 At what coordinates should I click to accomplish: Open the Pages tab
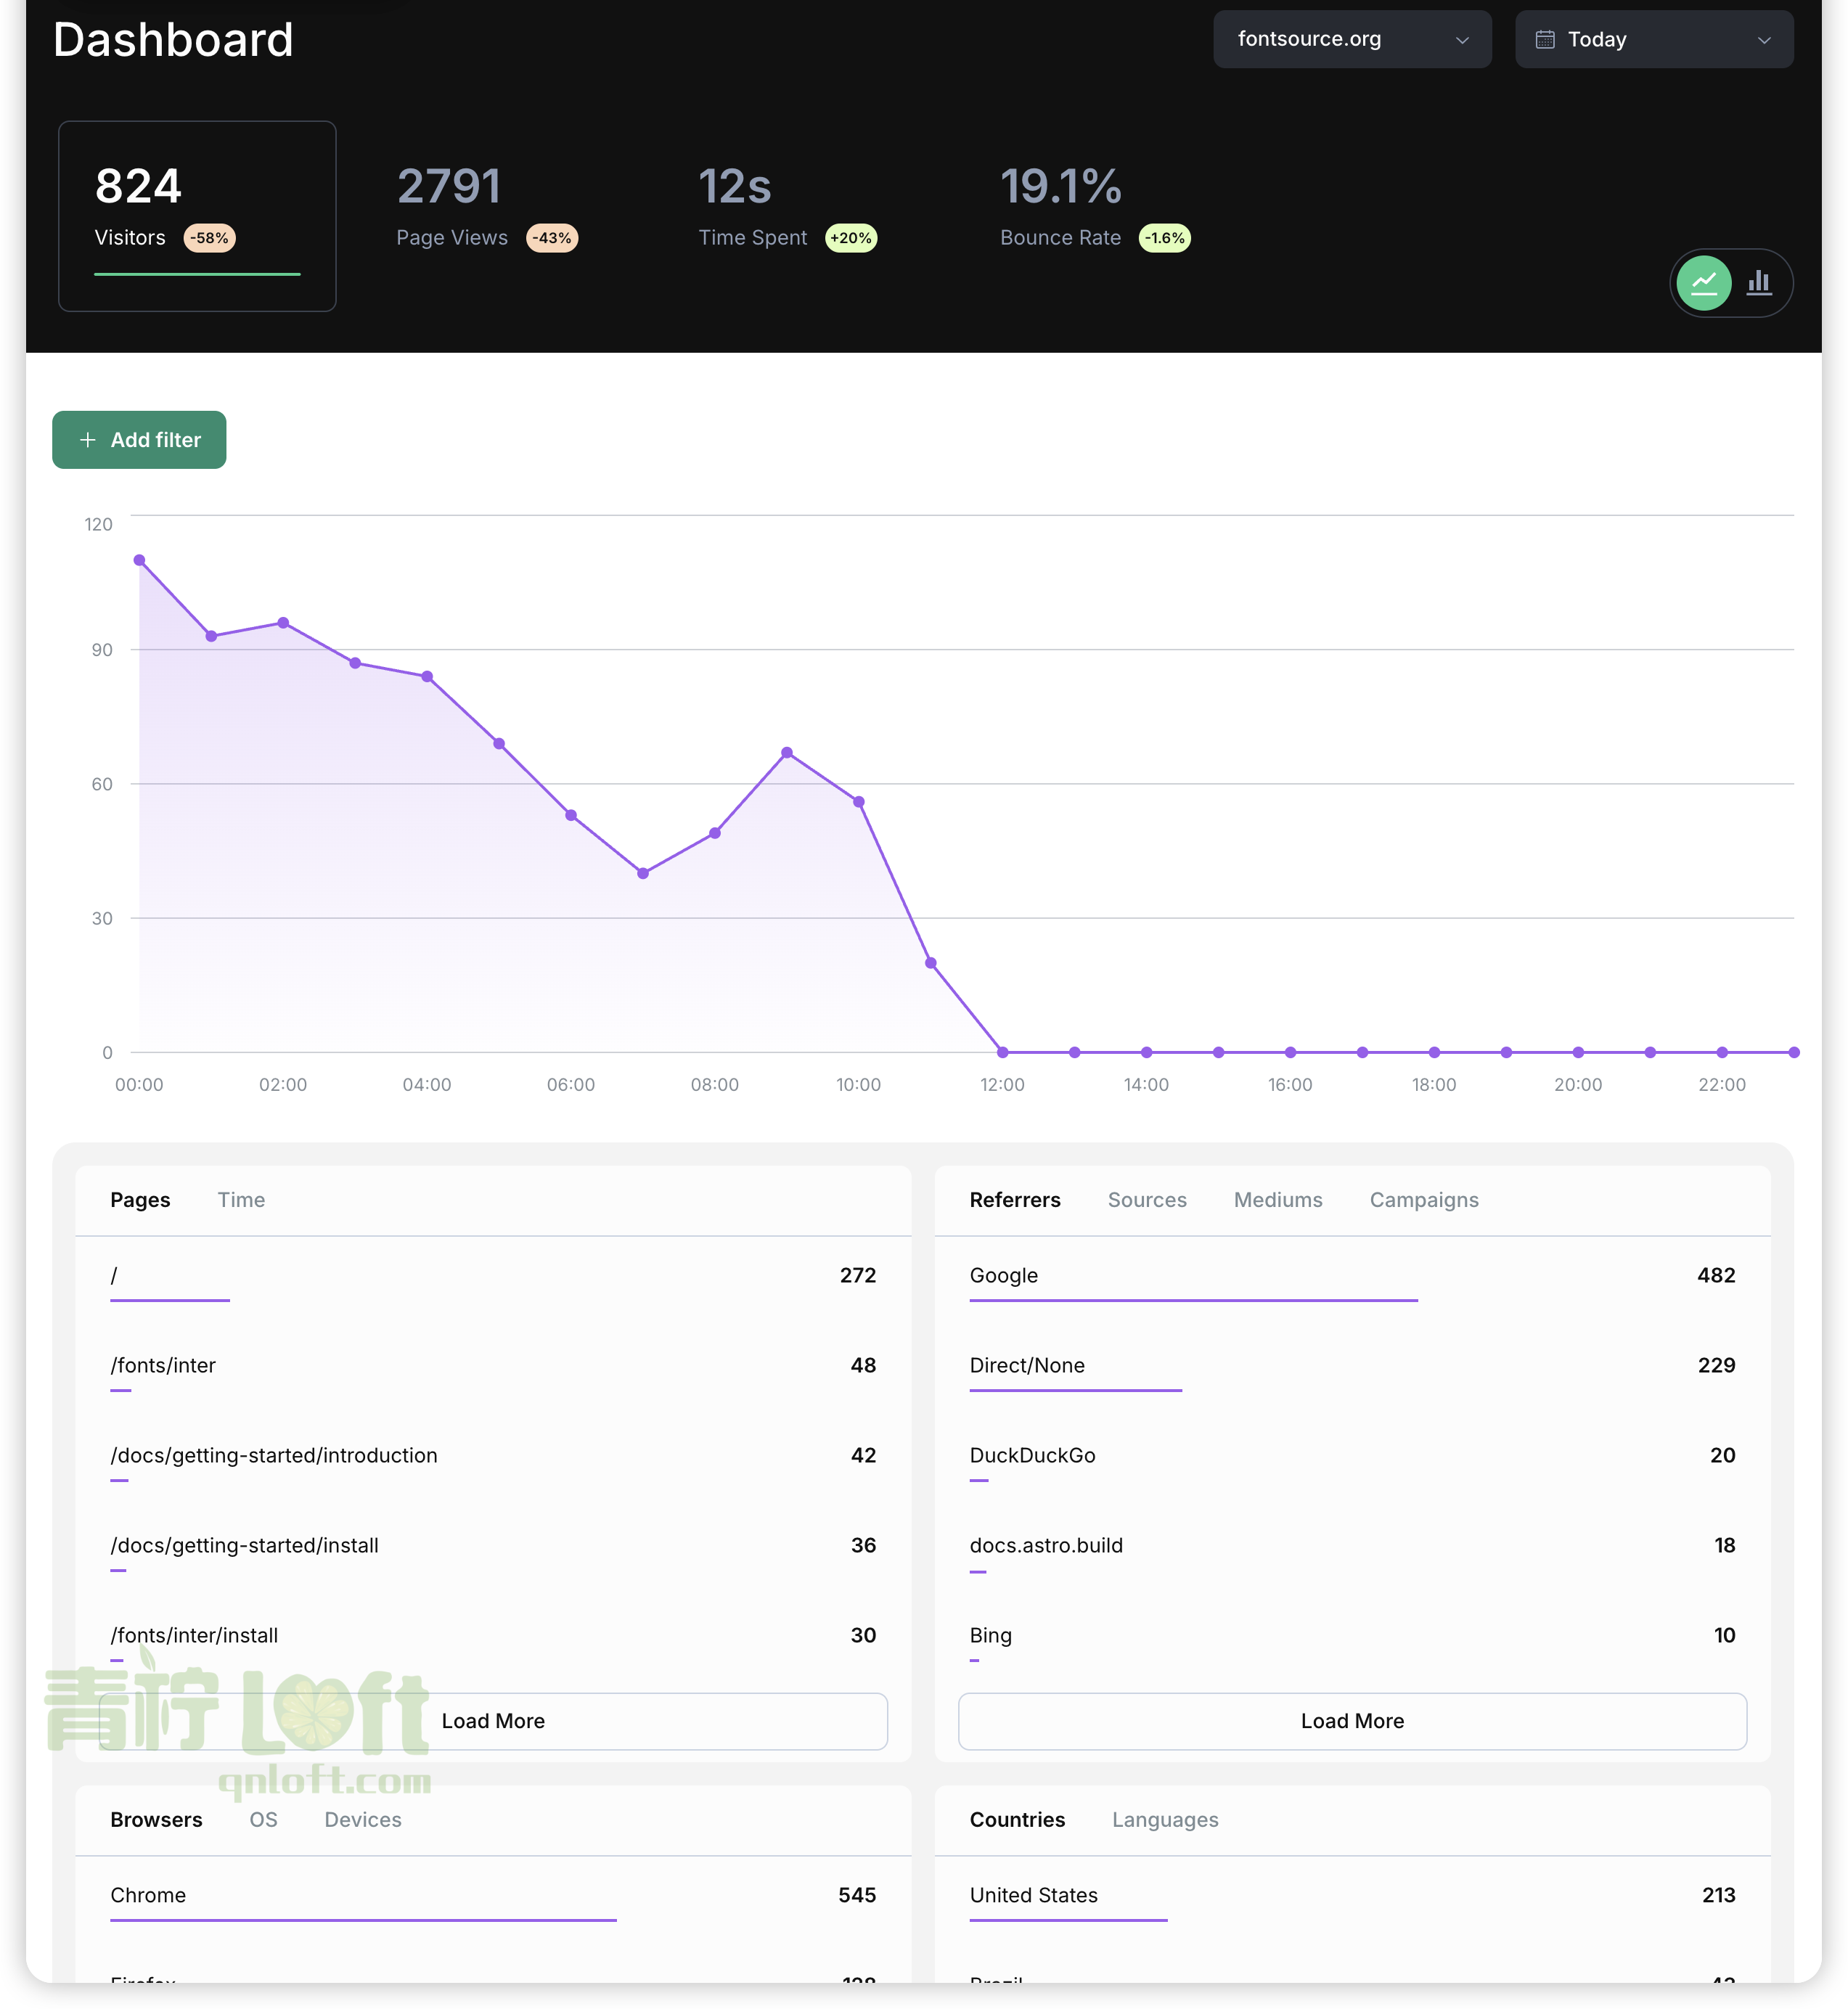click(x=140, y=1200)
